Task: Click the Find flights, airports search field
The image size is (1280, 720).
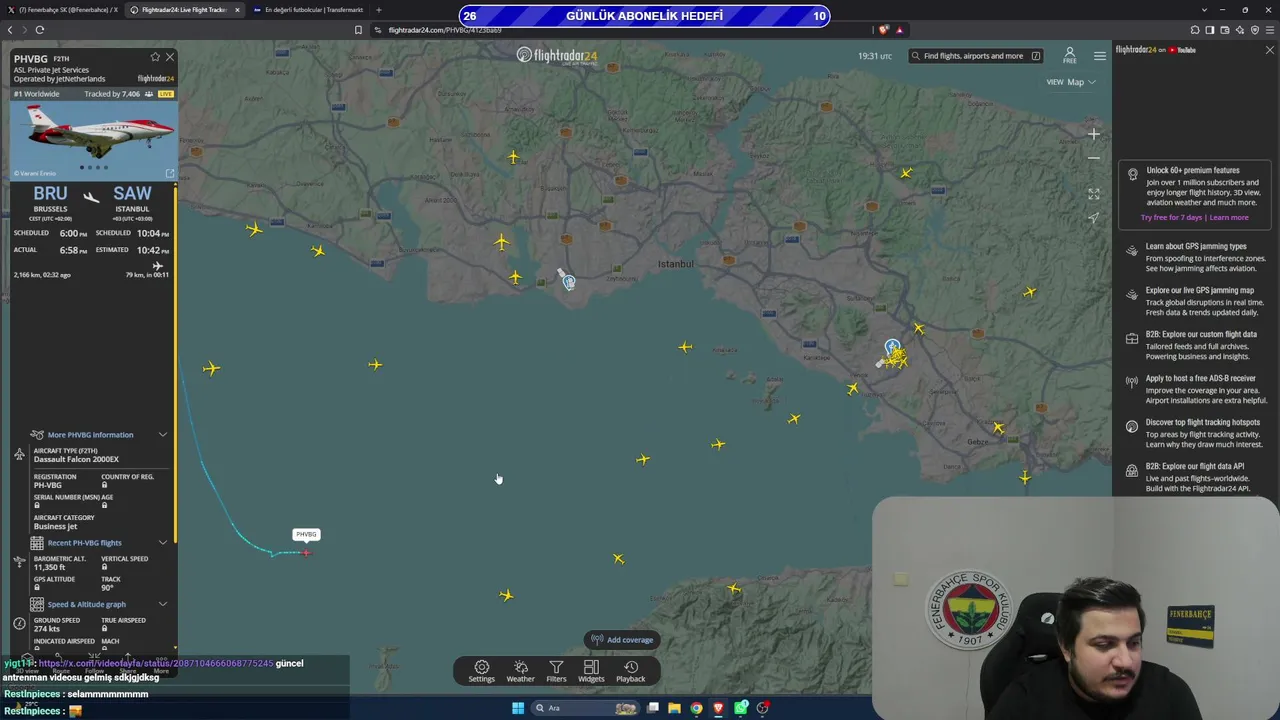Action: [976, 56]
